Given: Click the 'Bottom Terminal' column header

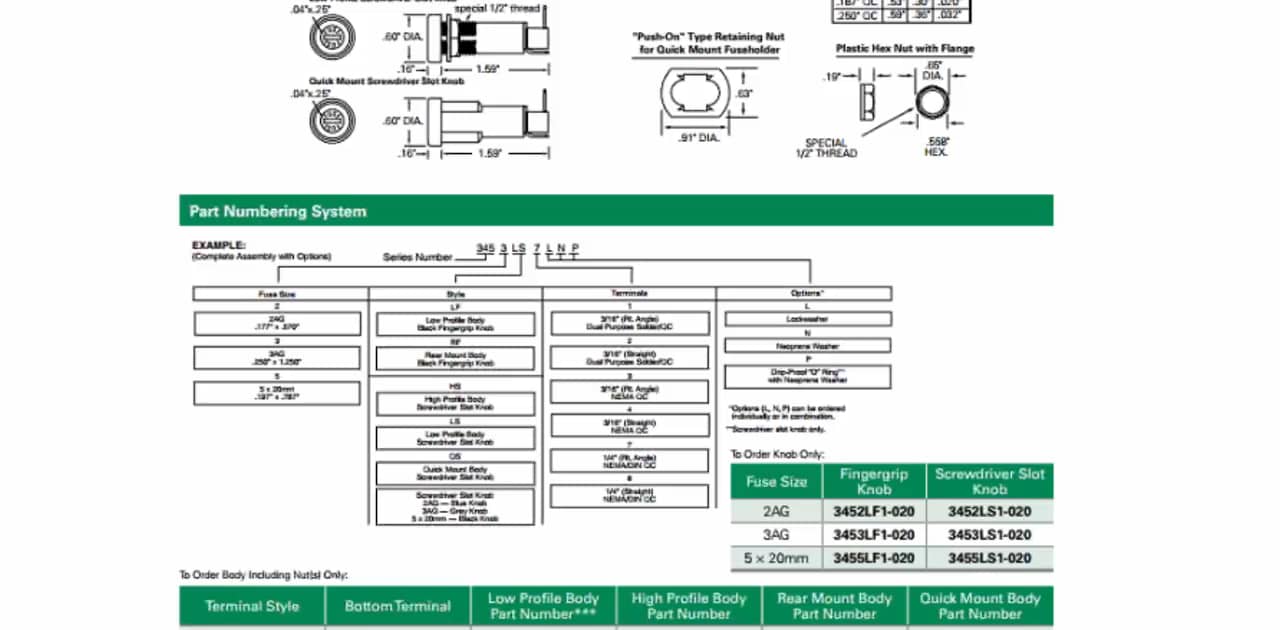Looking at the screenshot, I should point(398,606).
